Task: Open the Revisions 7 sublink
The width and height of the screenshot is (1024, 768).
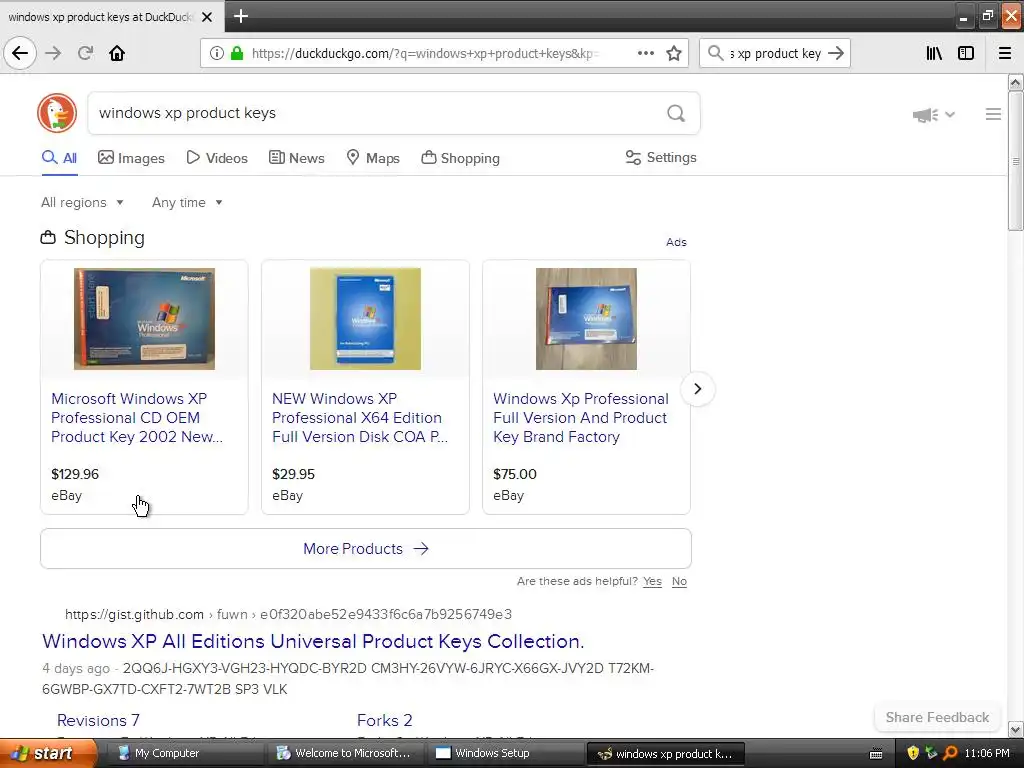Action: 98,720
